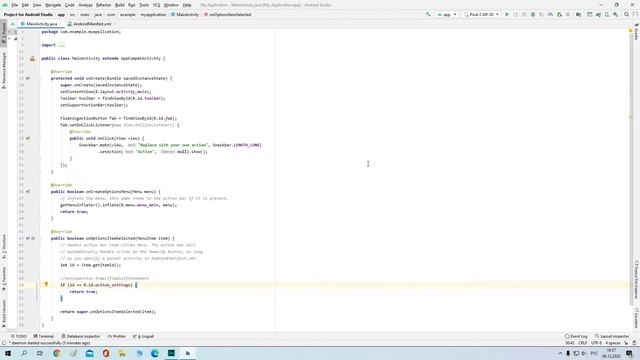
Task: Open the Event Log panel
Action: pos(576,336)
